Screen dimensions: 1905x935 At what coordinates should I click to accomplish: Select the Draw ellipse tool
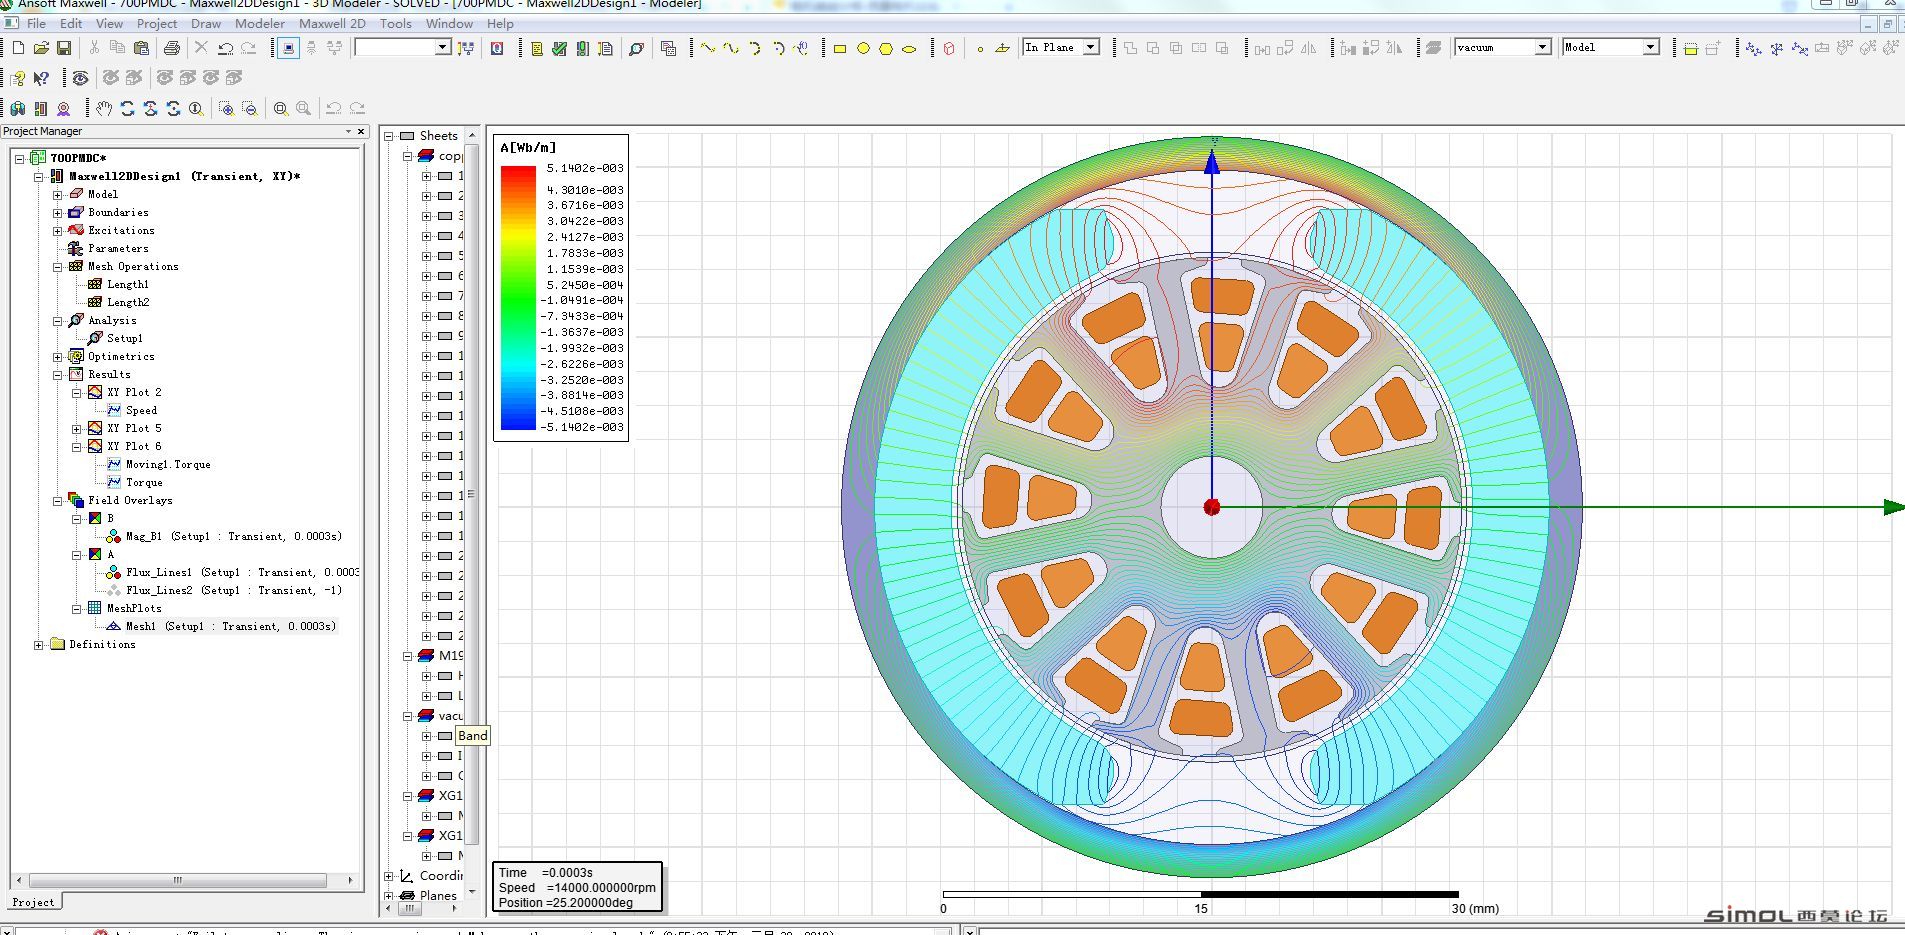click(909, 48)
